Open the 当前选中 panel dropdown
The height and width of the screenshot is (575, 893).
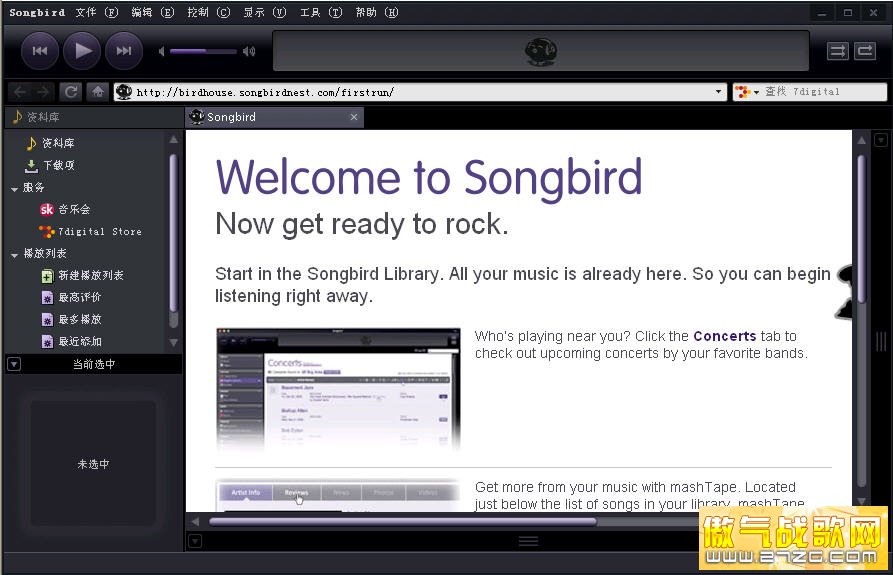click(x=14, y=364)
